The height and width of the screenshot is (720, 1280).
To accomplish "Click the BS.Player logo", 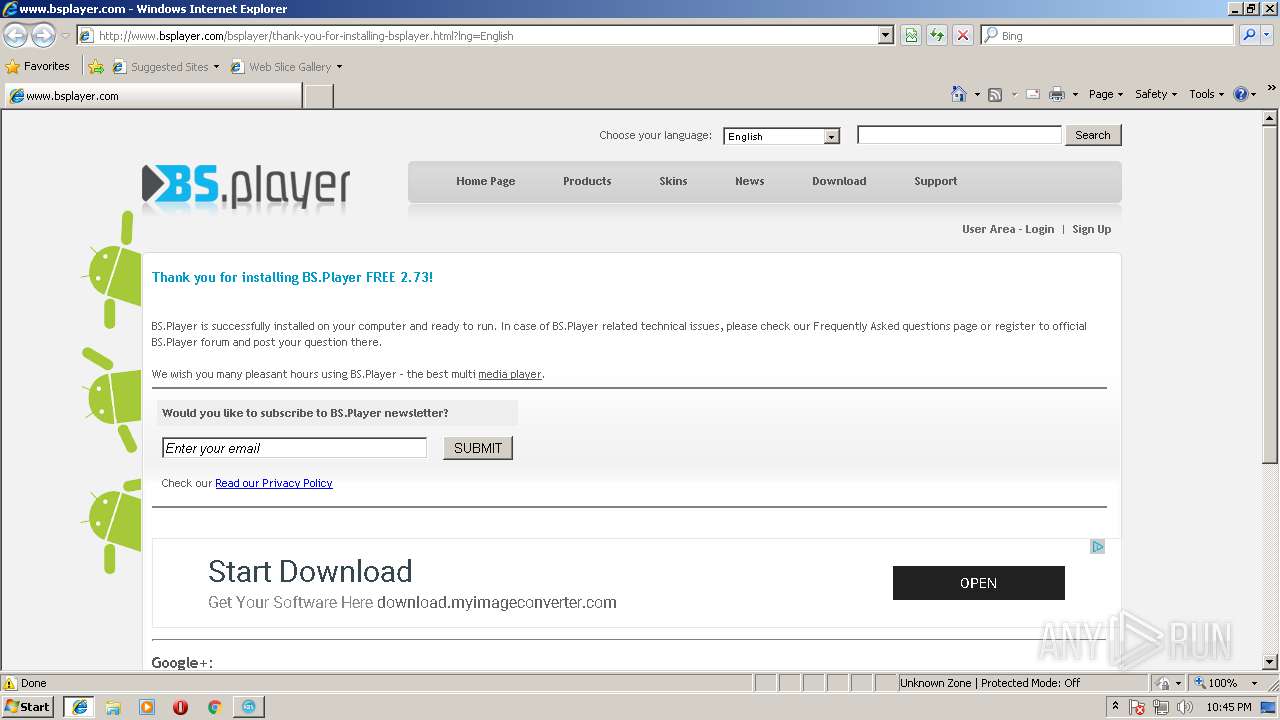I will coord(245,187).
